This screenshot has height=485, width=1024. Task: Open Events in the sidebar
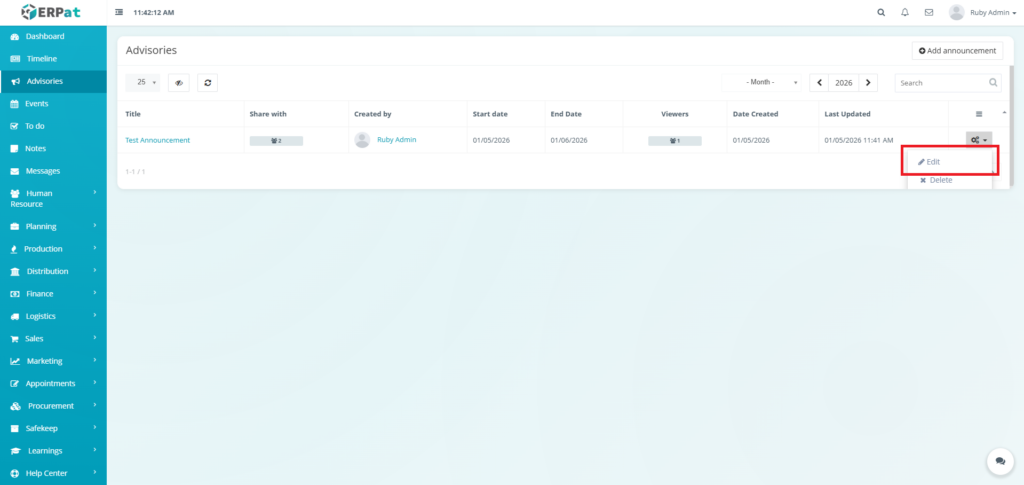click(x=36, y=103)
